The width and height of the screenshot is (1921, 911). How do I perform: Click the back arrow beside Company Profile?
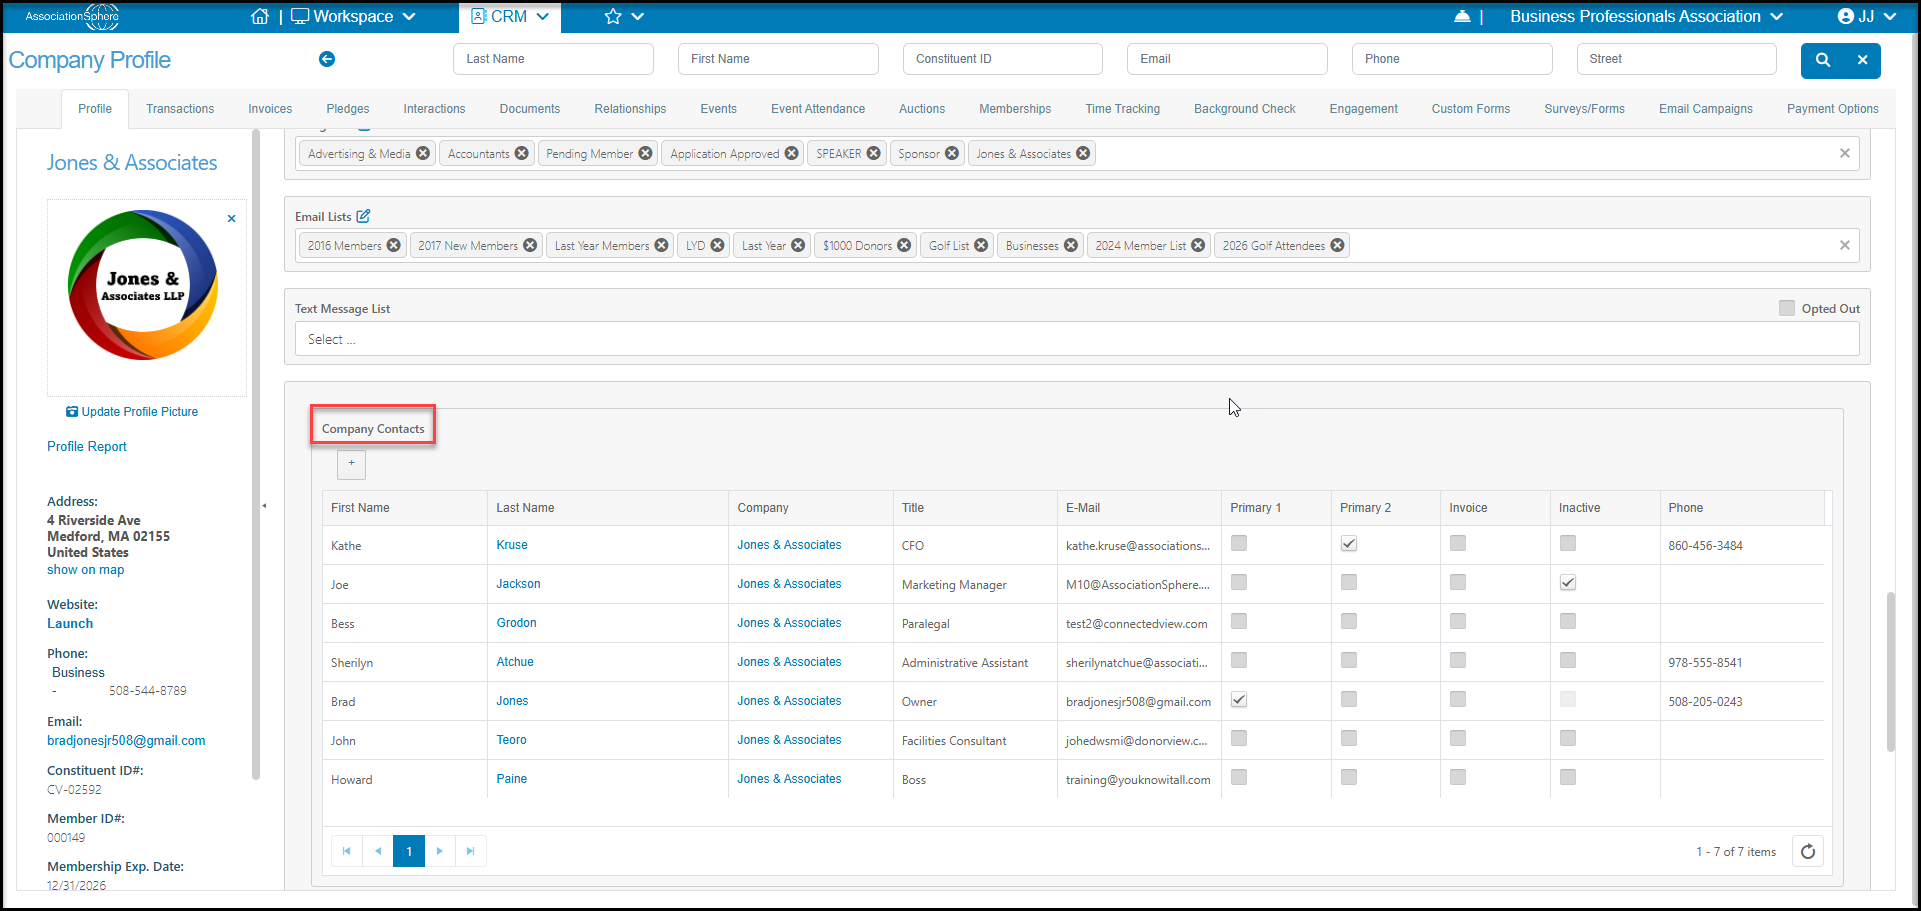pos(327,59)
